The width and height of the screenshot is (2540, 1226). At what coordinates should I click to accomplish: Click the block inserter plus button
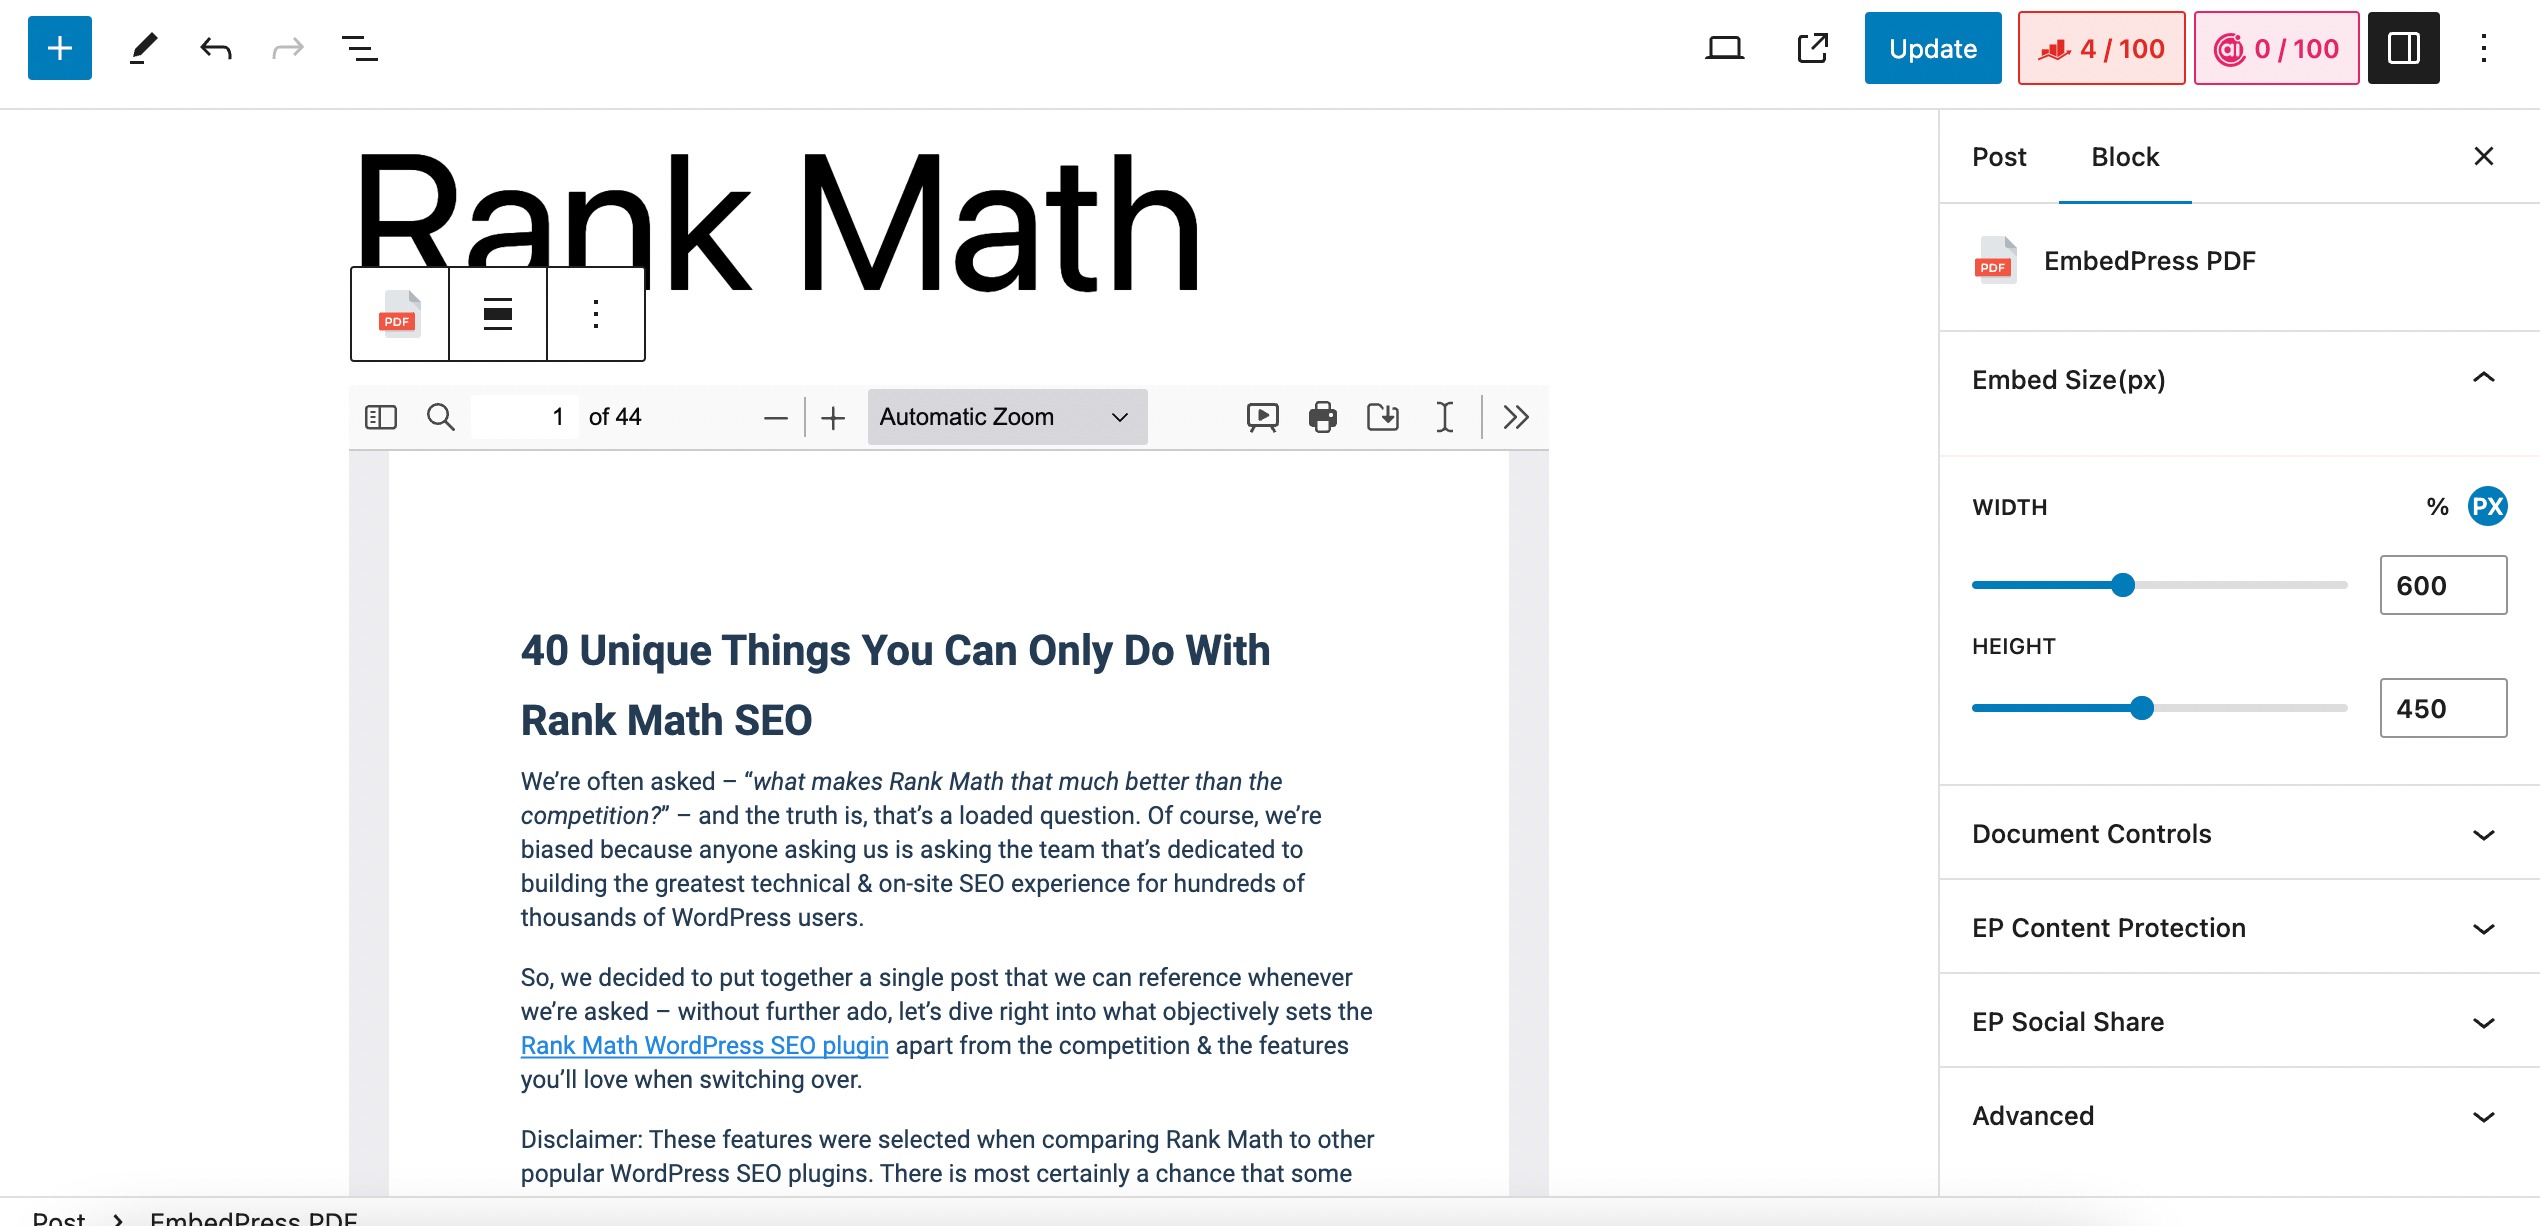pos(60,48)
